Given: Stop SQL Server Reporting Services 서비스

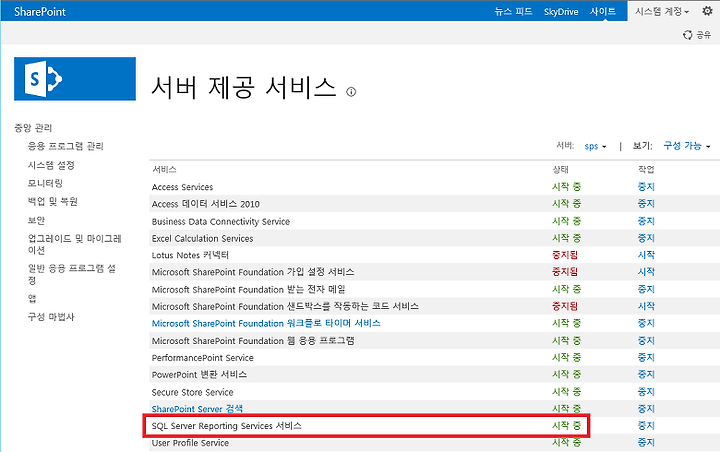Looking at the screenshot, I should click(x=646, y=426).
